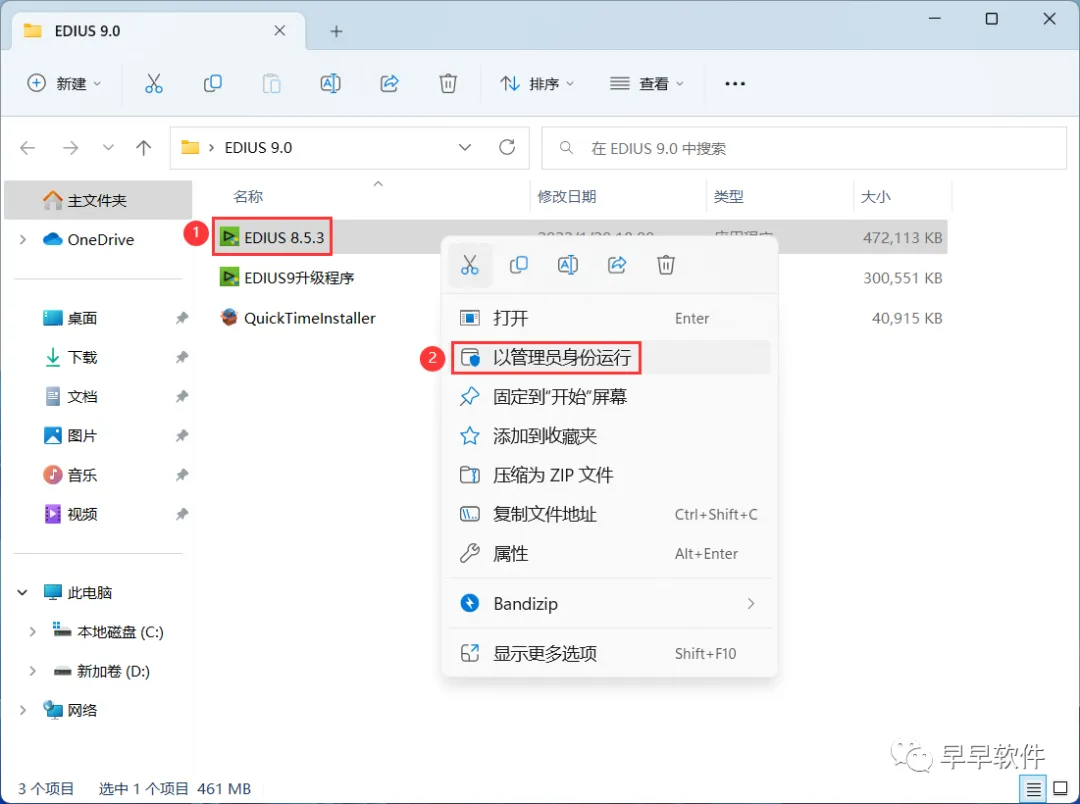1080x804 pixels.
Task: Click the Rename icon in the toolbar
Action: click(331, 83)
